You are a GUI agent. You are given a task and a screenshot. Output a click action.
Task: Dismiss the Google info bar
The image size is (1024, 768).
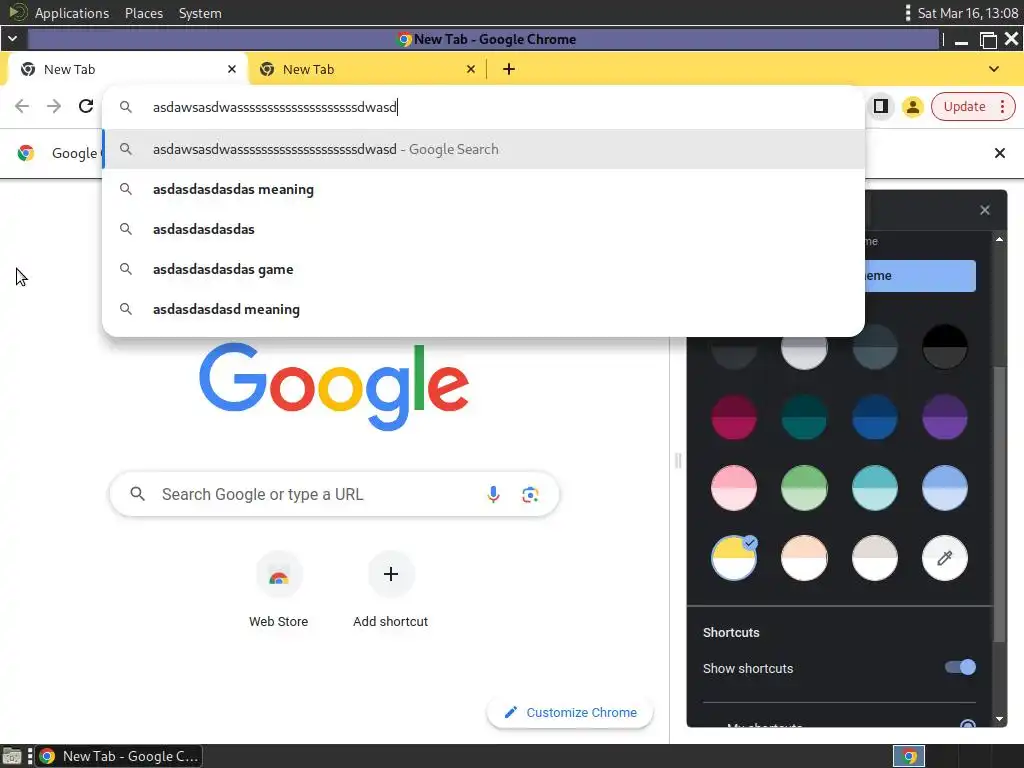(999, 153)
